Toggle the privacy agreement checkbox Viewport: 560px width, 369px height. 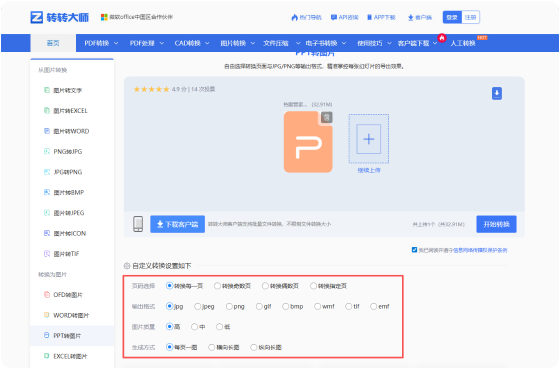point(414,250)
